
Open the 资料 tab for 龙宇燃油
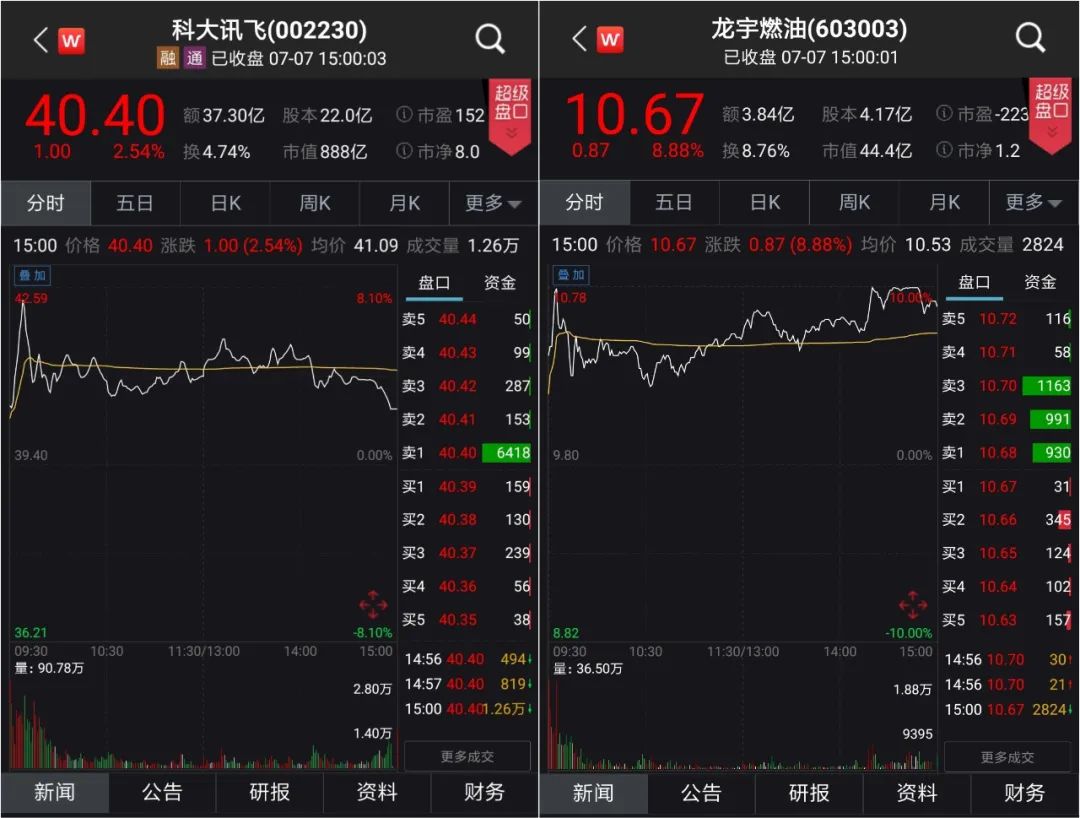click(x=916, y=793)
